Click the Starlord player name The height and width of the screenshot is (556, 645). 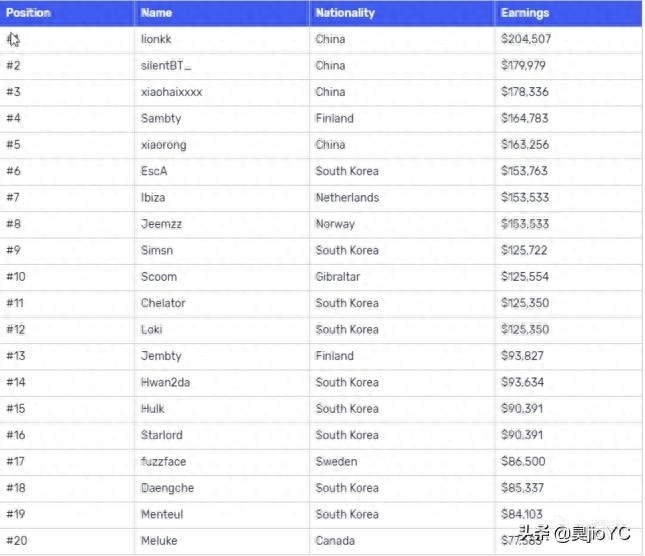(161, 435)
